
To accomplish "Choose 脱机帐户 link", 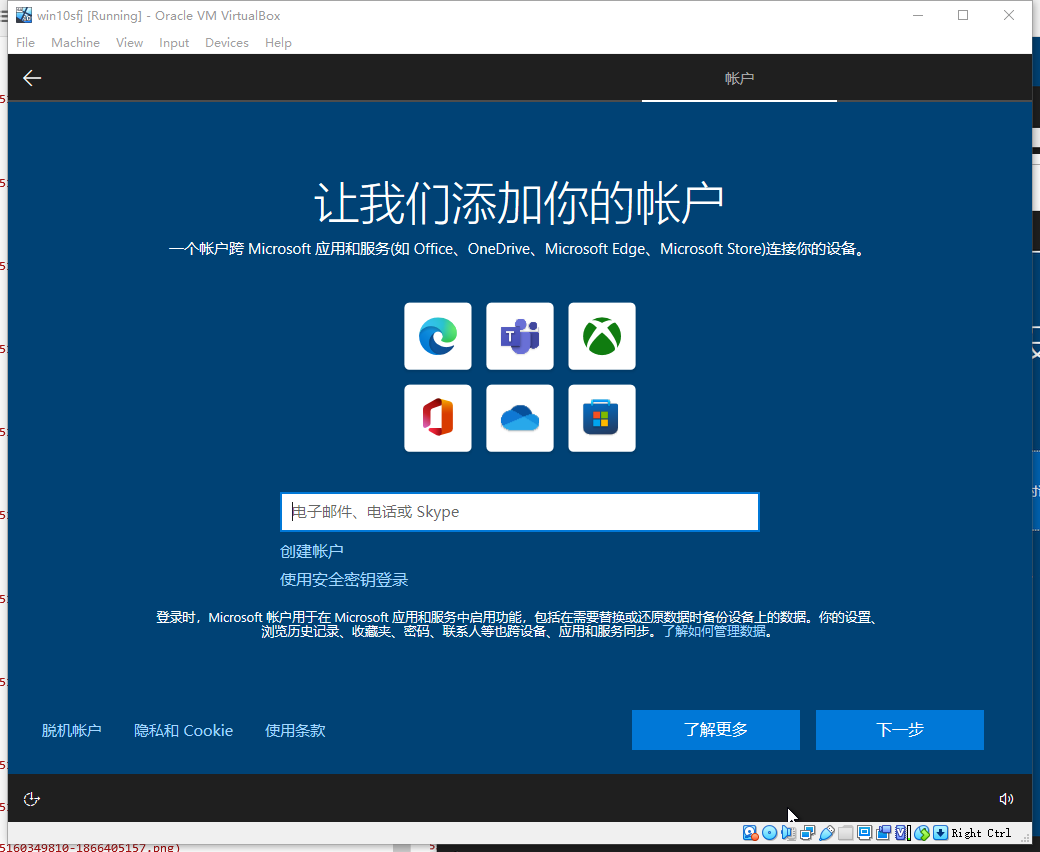I will tap(72, 730).
